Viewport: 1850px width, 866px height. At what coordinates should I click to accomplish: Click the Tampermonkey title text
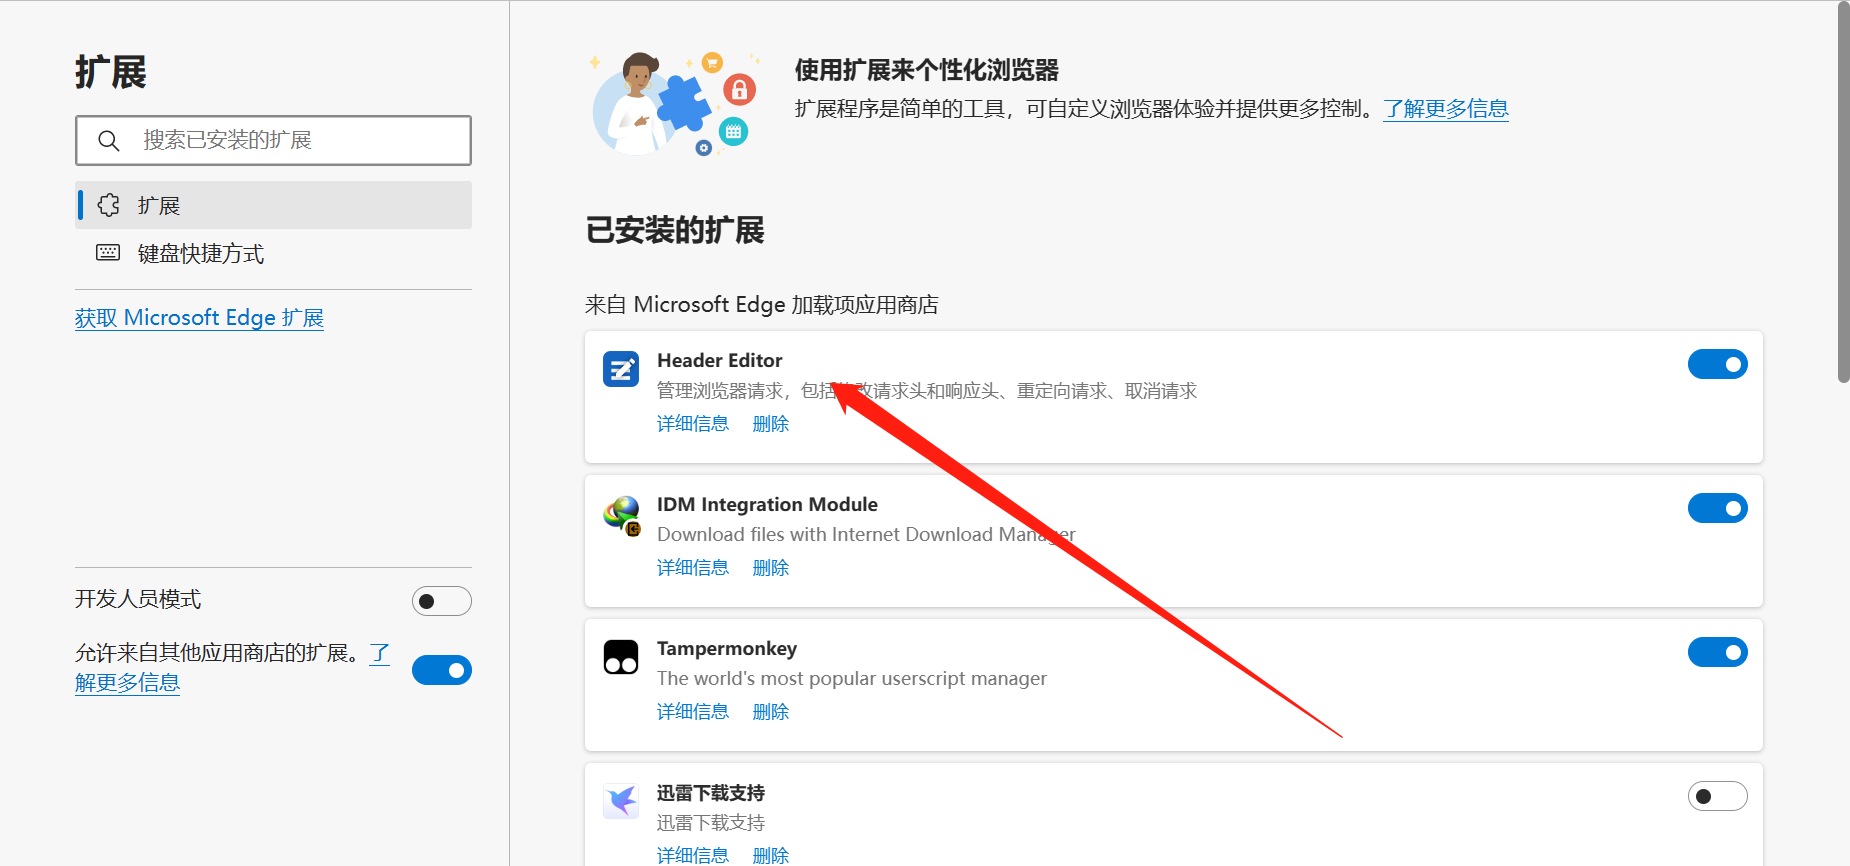(727, 648)
